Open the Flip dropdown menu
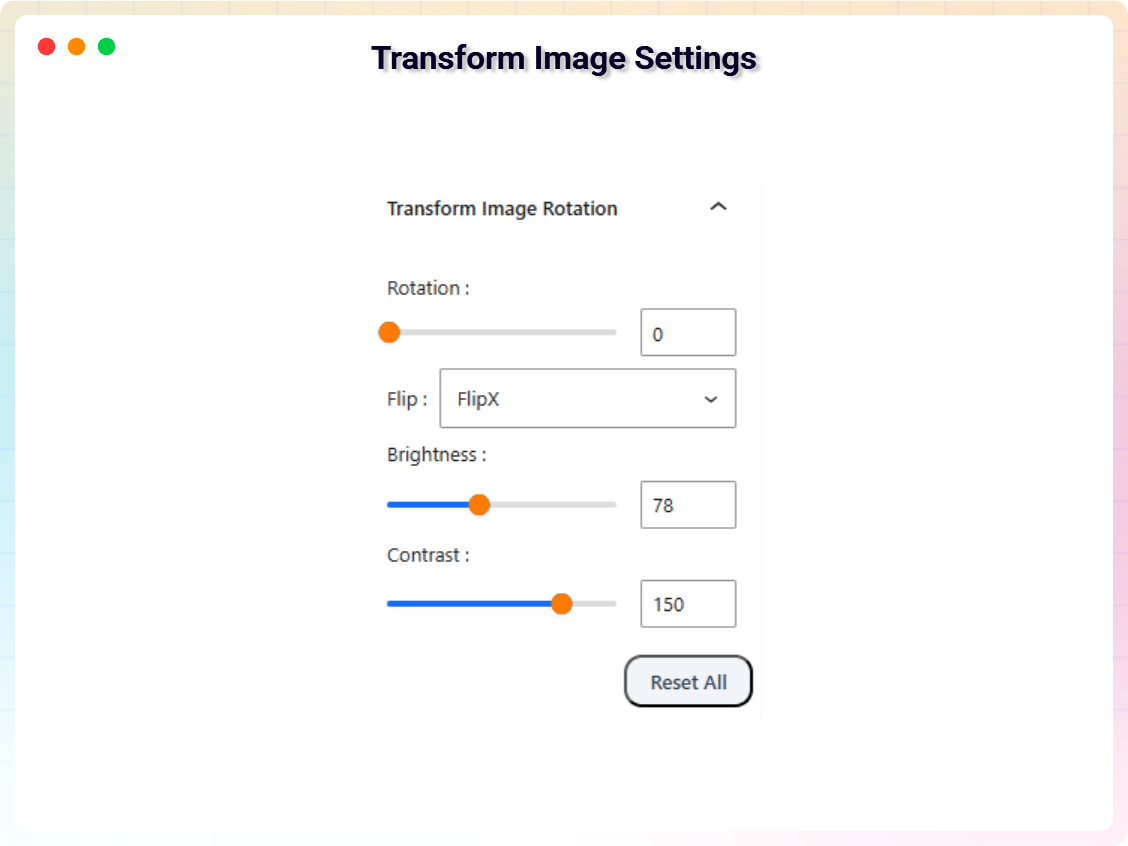This screenshot has height=846, width=1128. tap(588, 398)
